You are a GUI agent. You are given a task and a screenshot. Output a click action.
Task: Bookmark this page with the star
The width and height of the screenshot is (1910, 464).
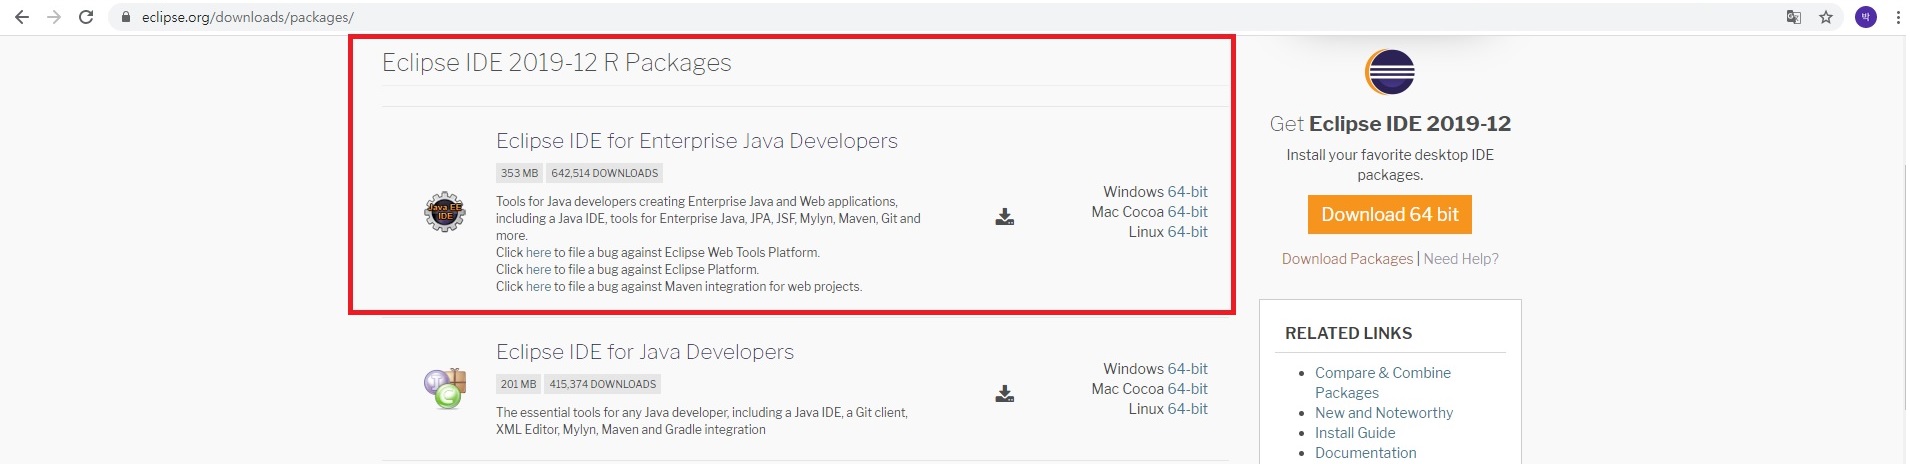click(x=1826, y=17)
